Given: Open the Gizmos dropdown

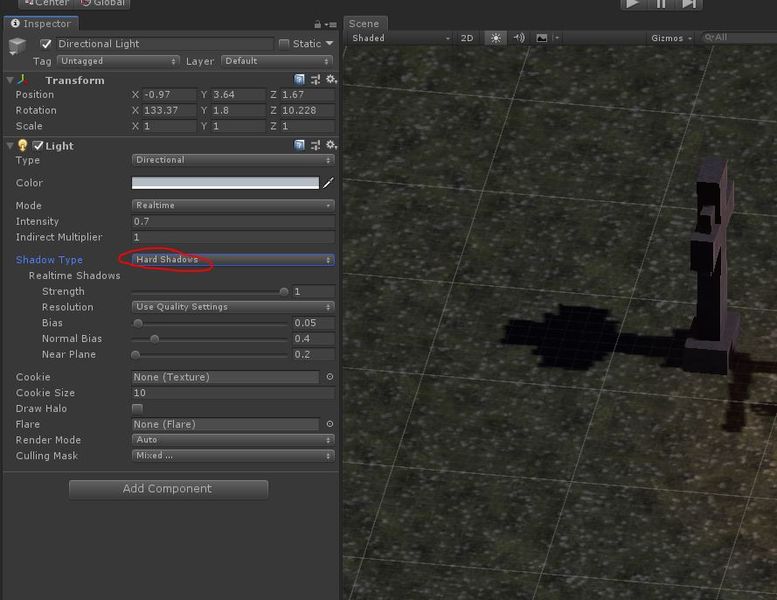Looking at the screenshot, I should click(671, 38).
